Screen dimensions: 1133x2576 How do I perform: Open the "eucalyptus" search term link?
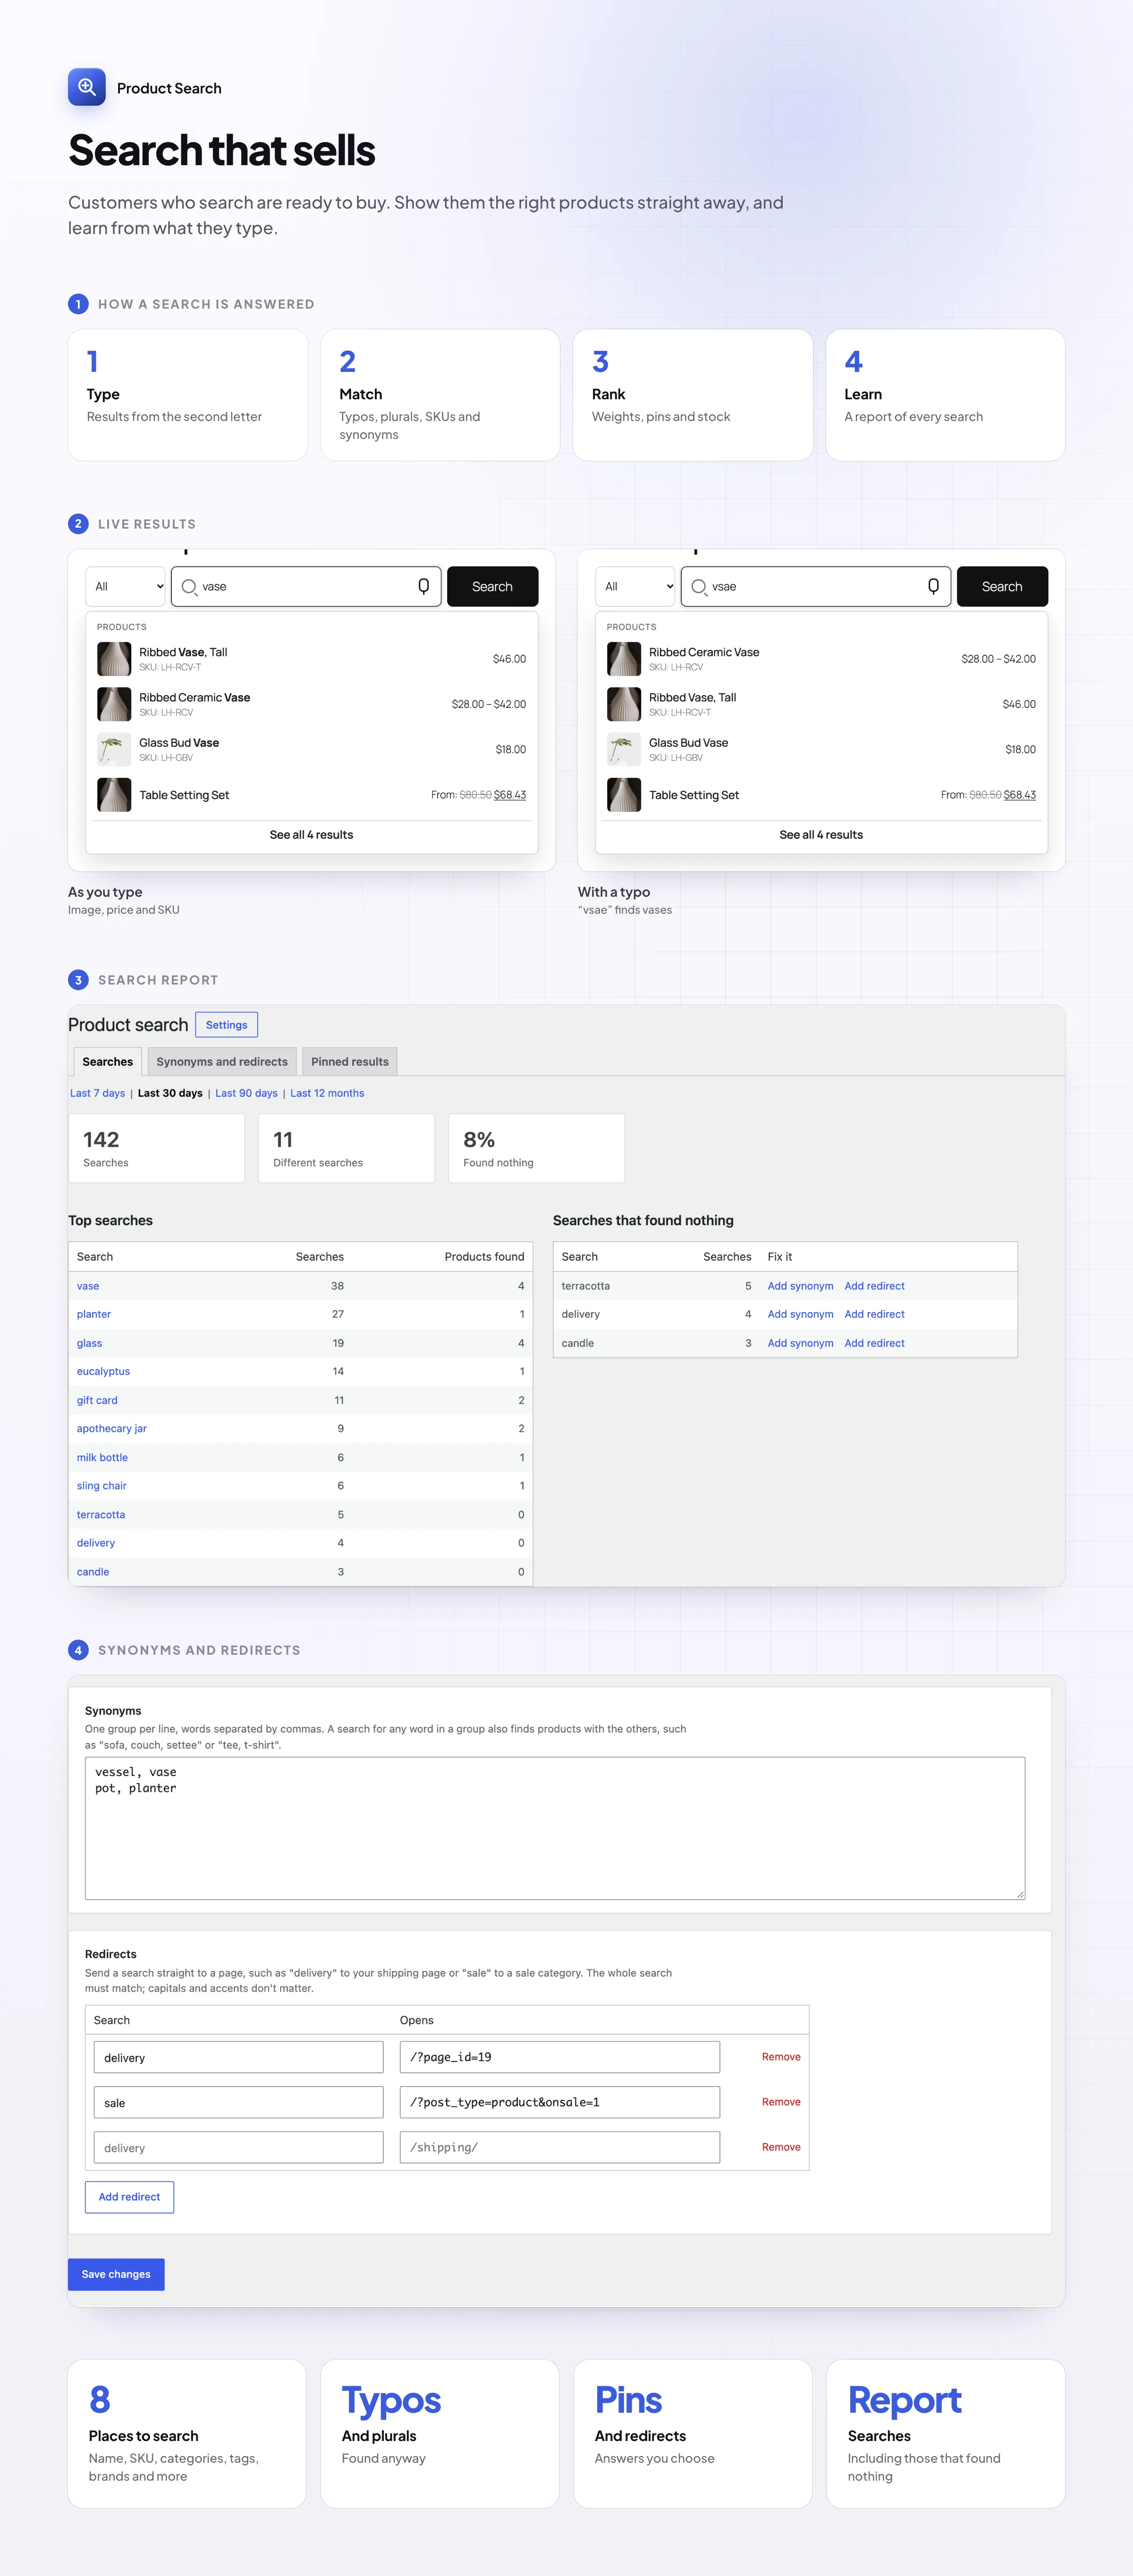[x=103, y=1371]
